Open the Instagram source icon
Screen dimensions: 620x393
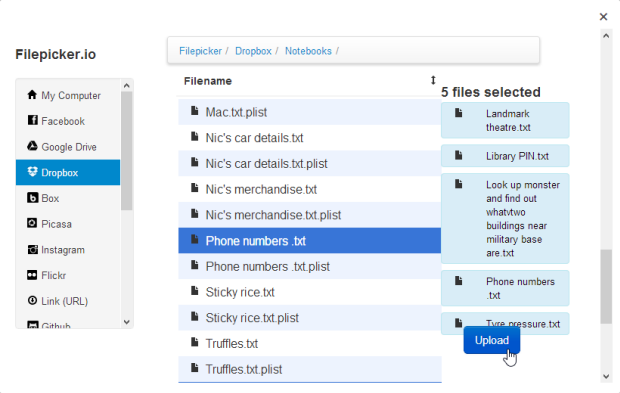coord(32,249)
